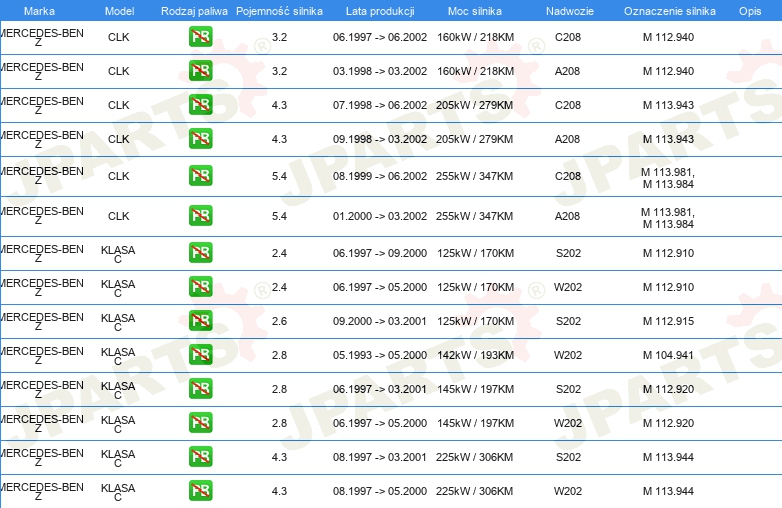Click the fuel icon in the 2.6 KLASA C row
Screen dimensions: 782x508
(x=200, y=321)
